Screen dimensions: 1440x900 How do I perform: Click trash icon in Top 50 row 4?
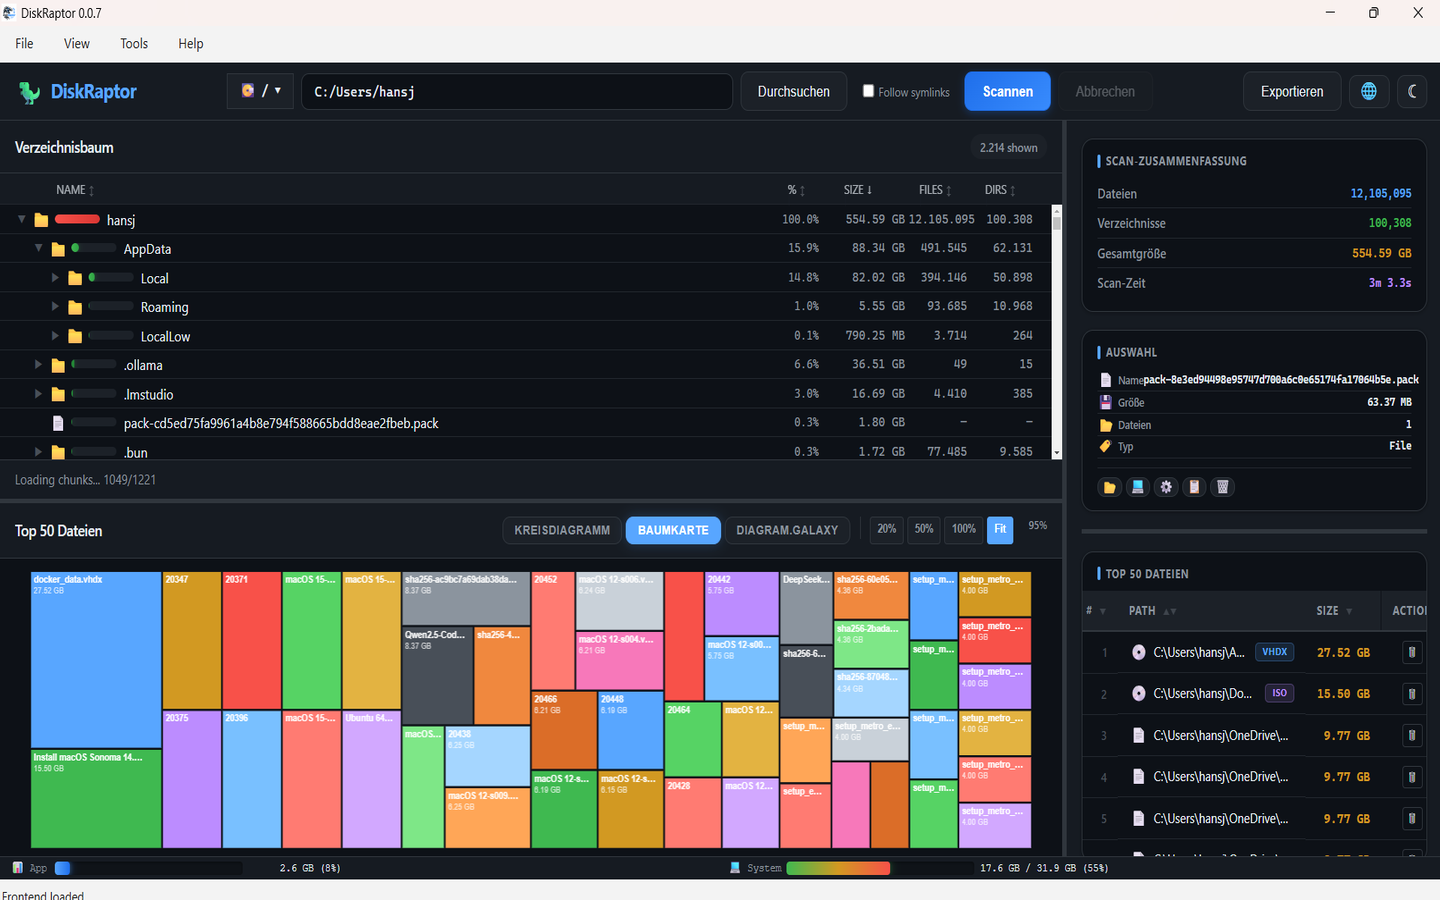tap(1412, 777)
